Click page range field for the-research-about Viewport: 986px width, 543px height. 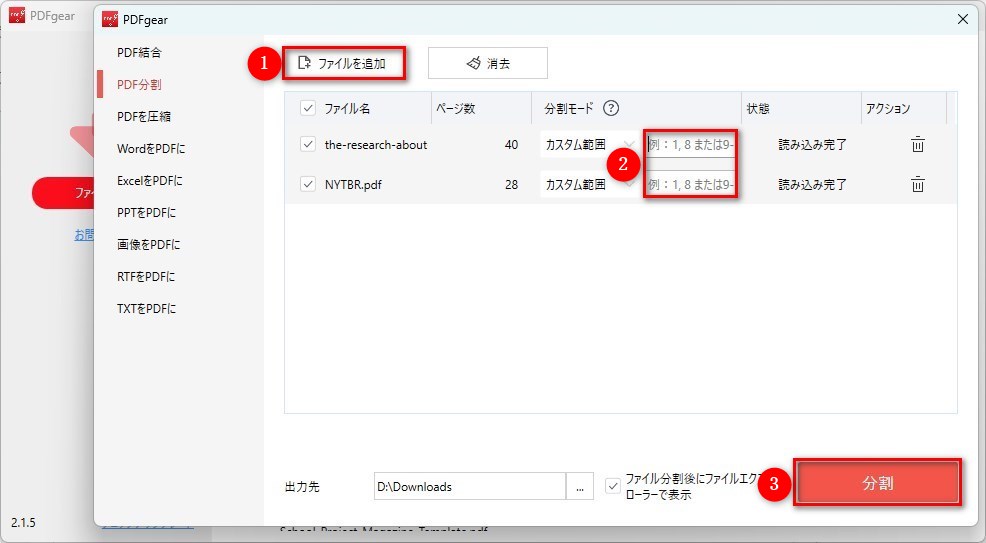point(690,145)
